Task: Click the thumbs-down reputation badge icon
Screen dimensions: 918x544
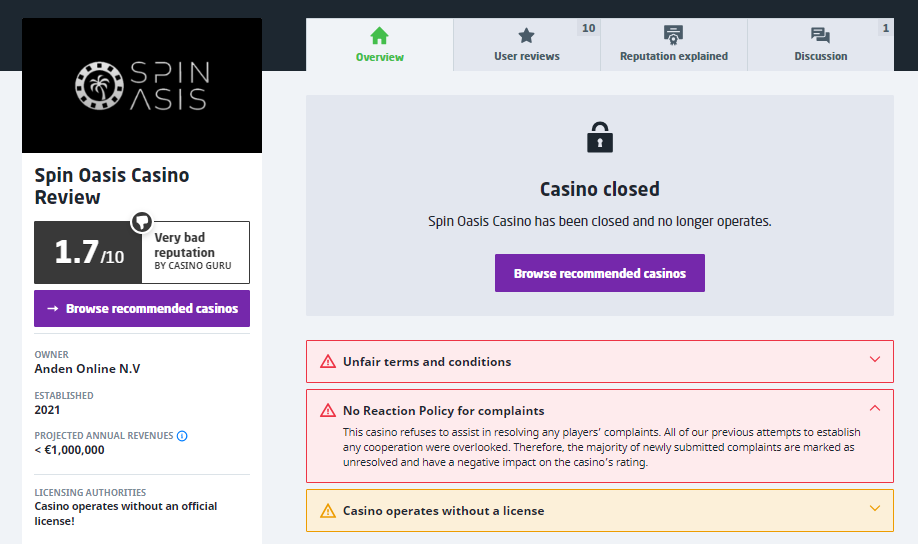Action: [142, 222]
